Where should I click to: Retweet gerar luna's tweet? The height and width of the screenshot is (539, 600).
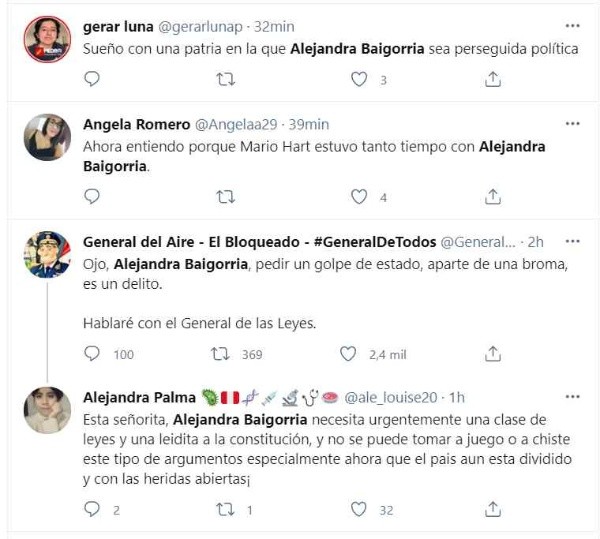point(225,79)
